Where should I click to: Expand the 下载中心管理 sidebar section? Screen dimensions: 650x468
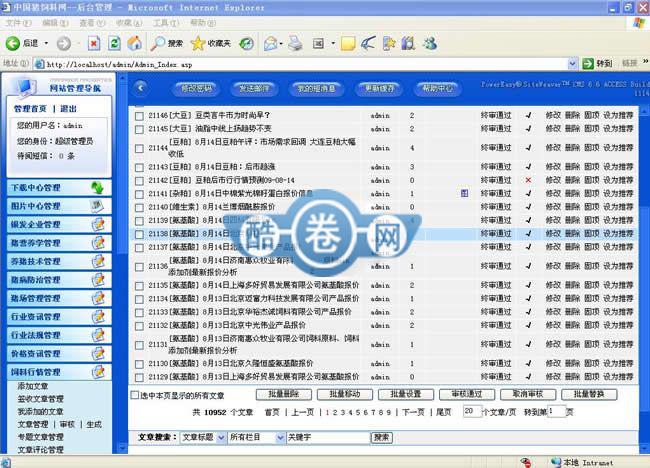pyautogui.click(x=59, y=188)
